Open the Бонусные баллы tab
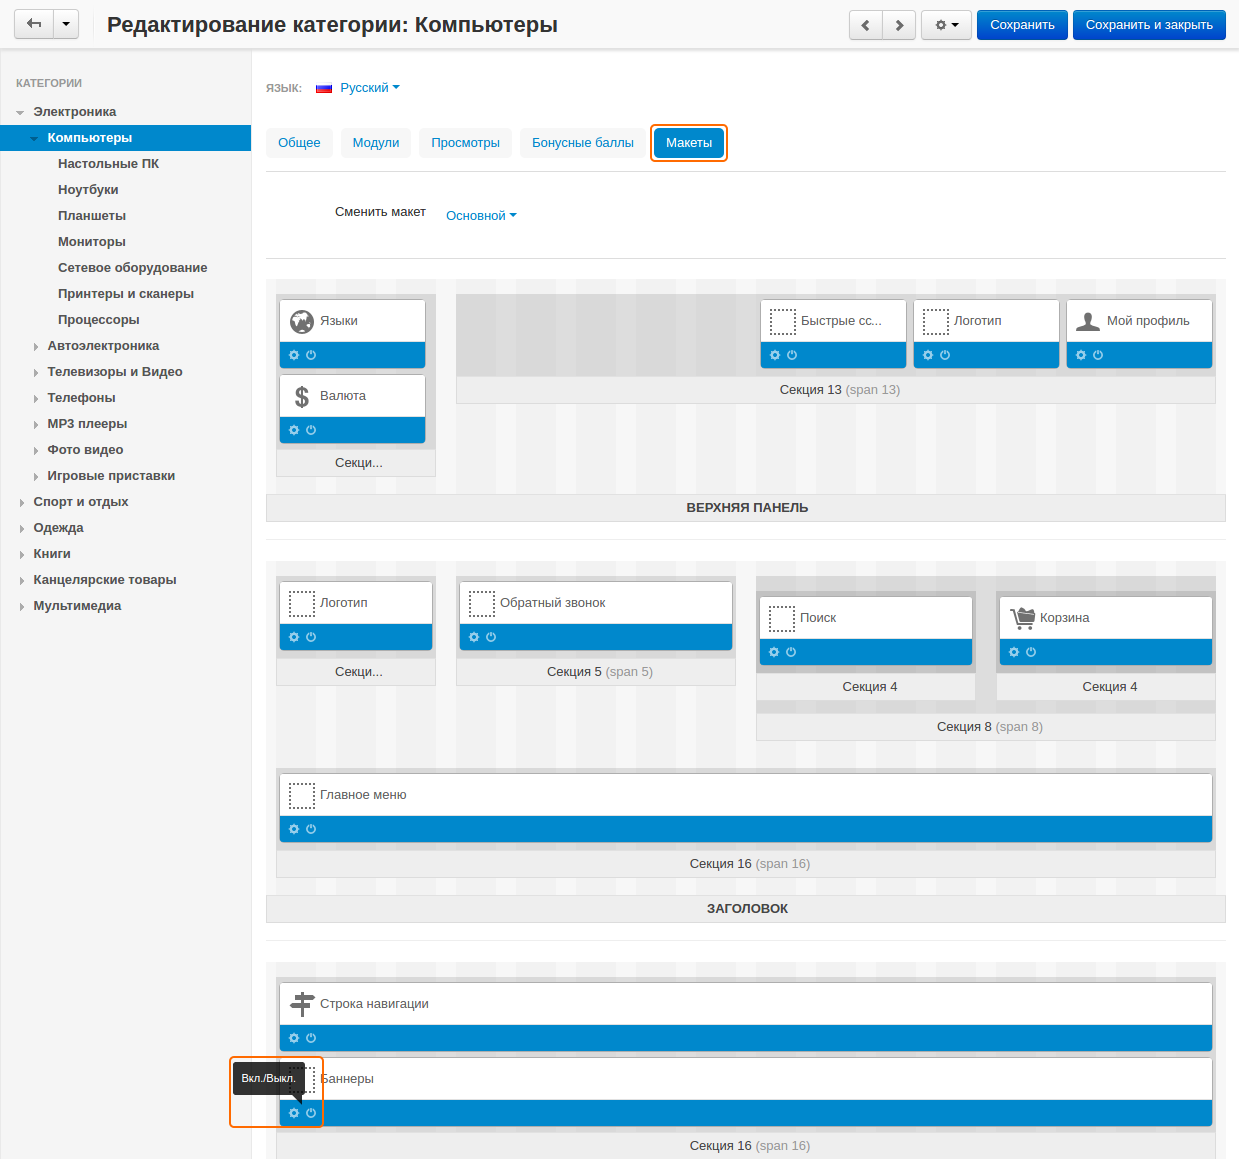The width and height of the screenshot is (1239, 1159). pyautogui.click(x=582, y=143)
